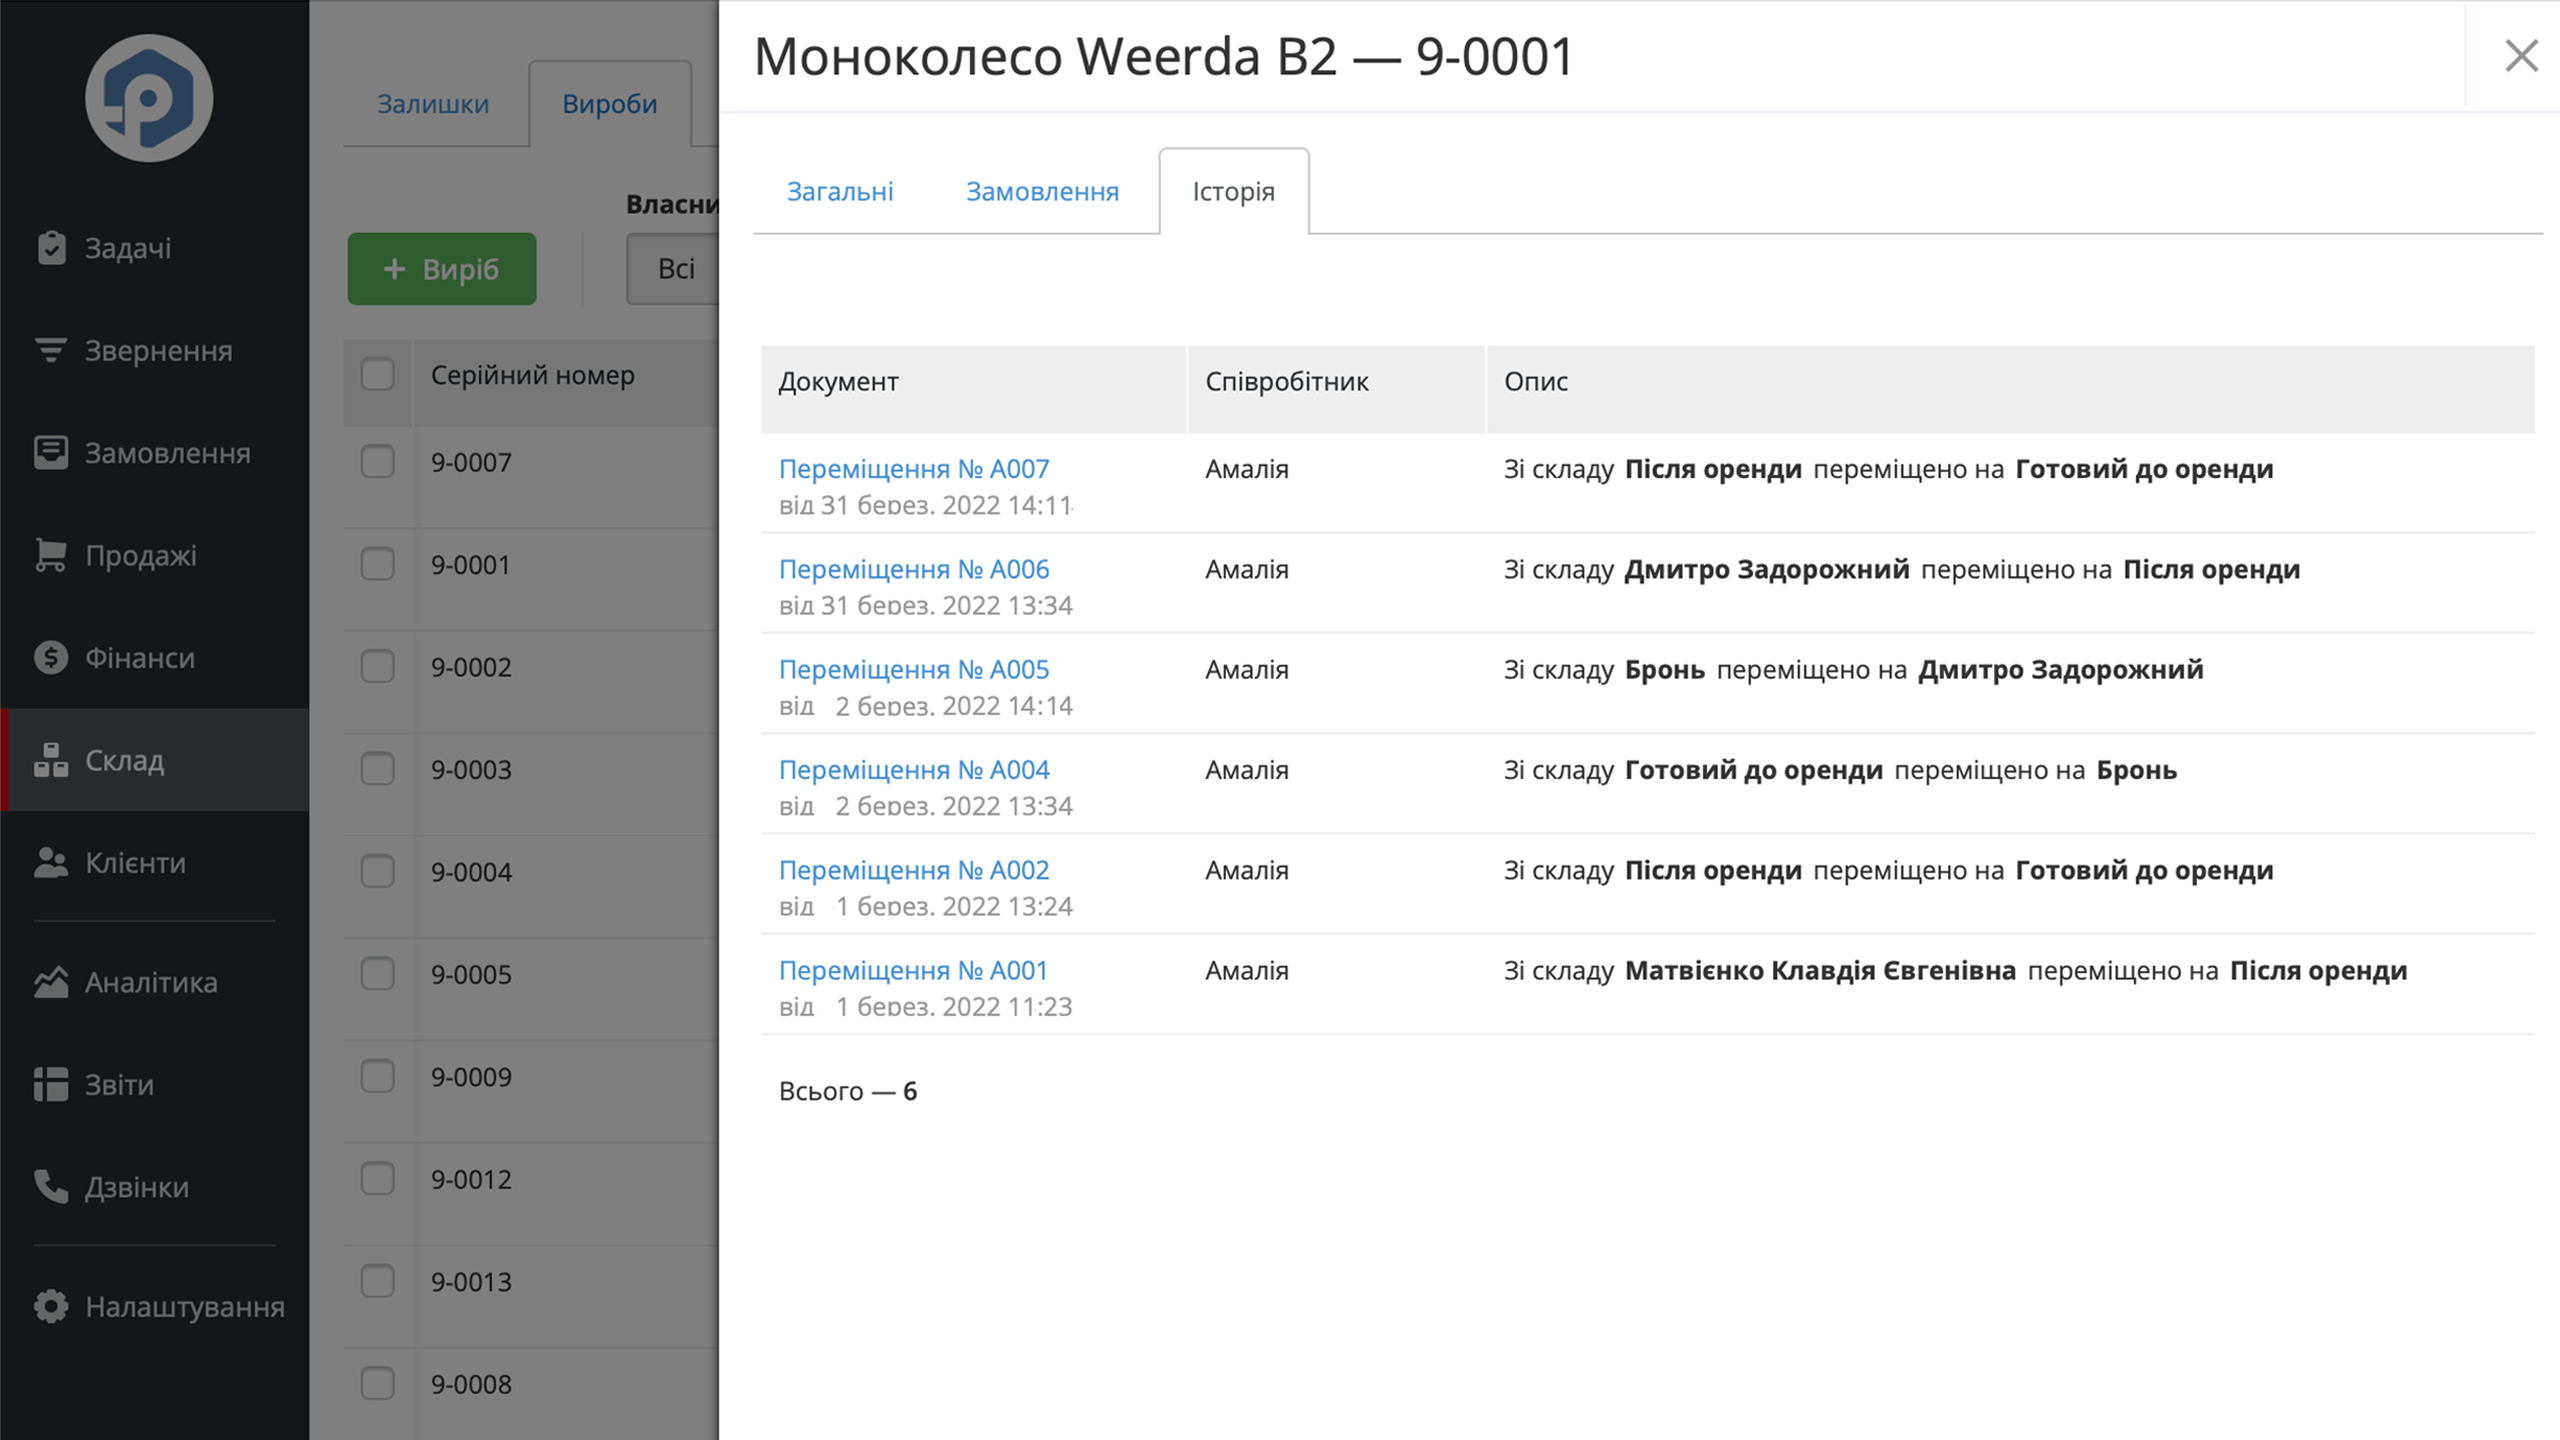The image size is (2560, 1440).
Task: Click the date від 2 берез. 2022 14:14
Action: pos(926,706)
